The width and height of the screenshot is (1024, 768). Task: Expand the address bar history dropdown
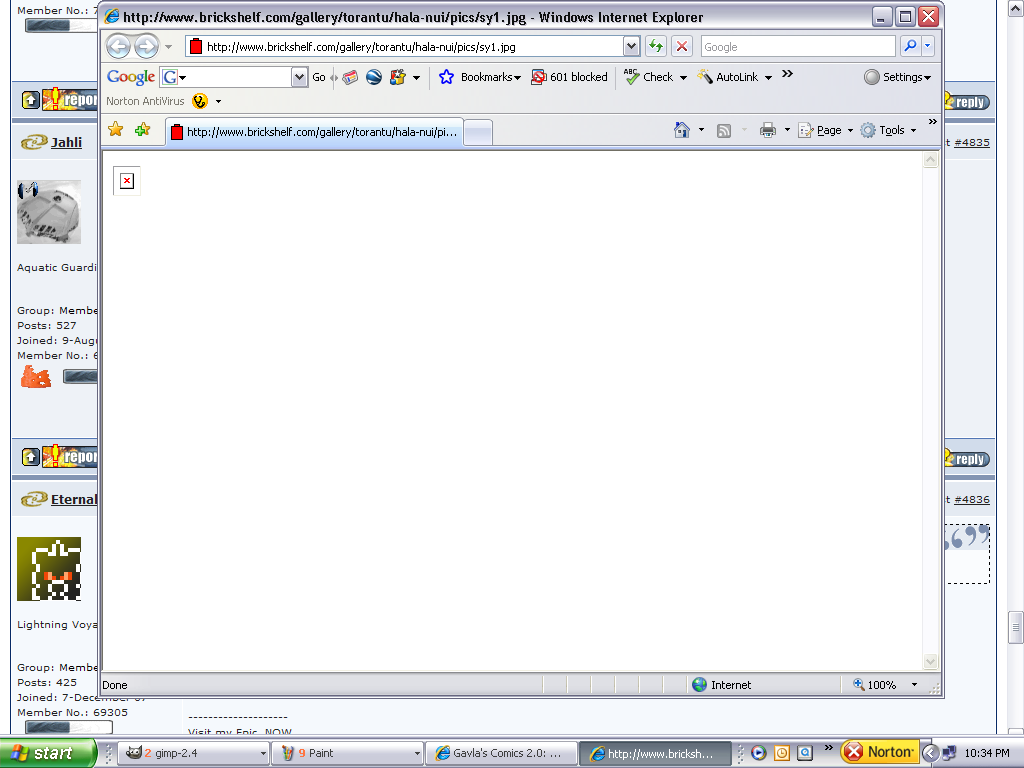tap(631, 46)
